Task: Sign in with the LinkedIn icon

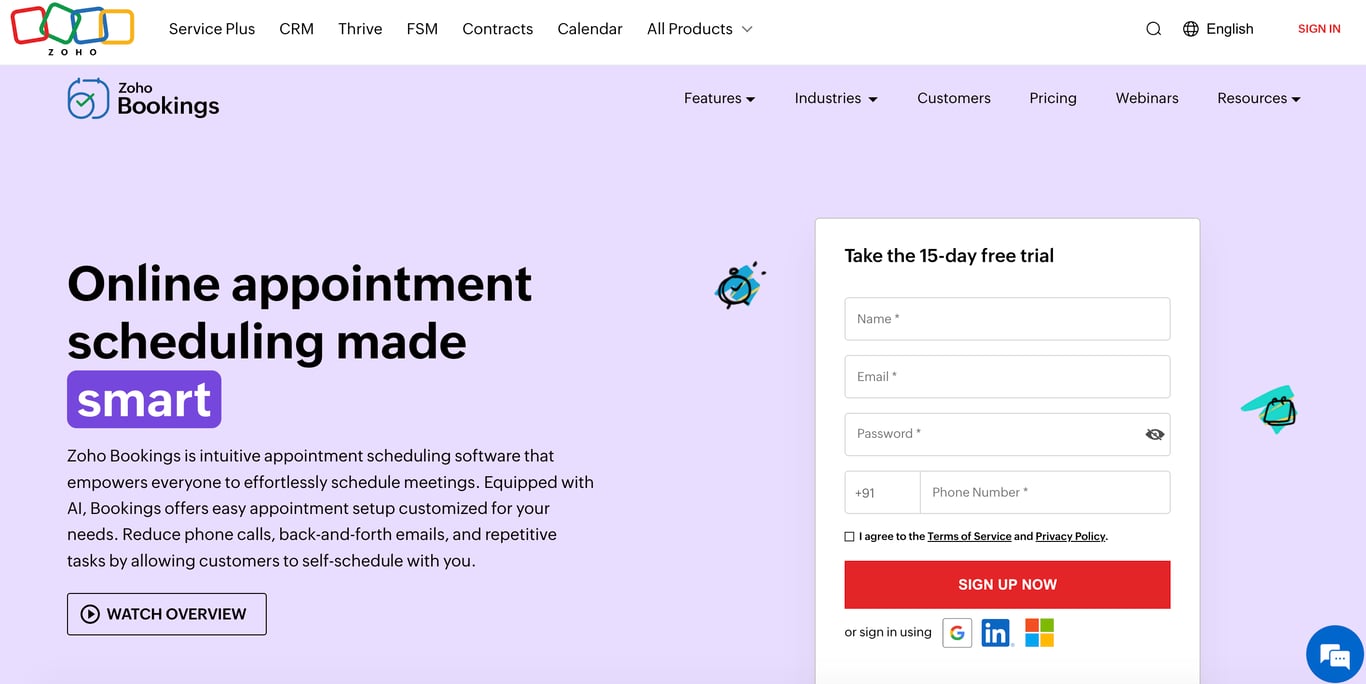Action: 996,632
